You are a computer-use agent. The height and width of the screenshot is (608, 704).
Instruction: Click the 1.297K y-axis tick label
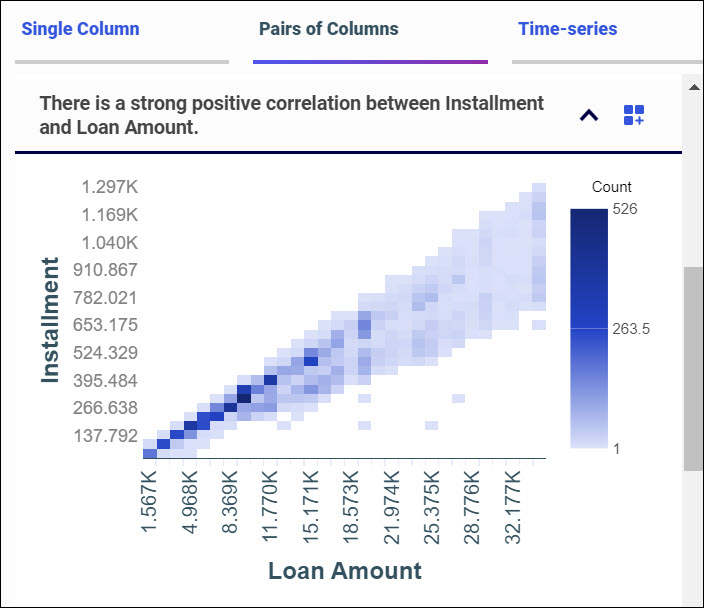109,187
